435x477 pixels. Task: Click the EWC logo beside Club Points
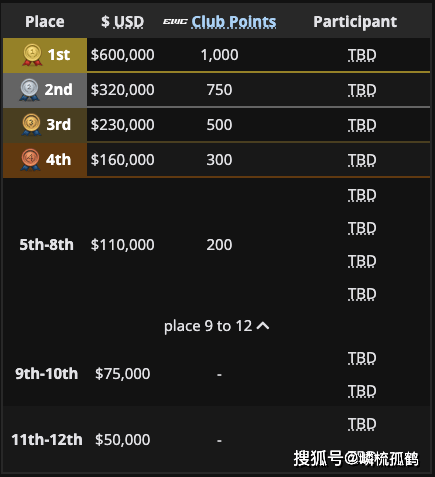click(x=175, y=22)
